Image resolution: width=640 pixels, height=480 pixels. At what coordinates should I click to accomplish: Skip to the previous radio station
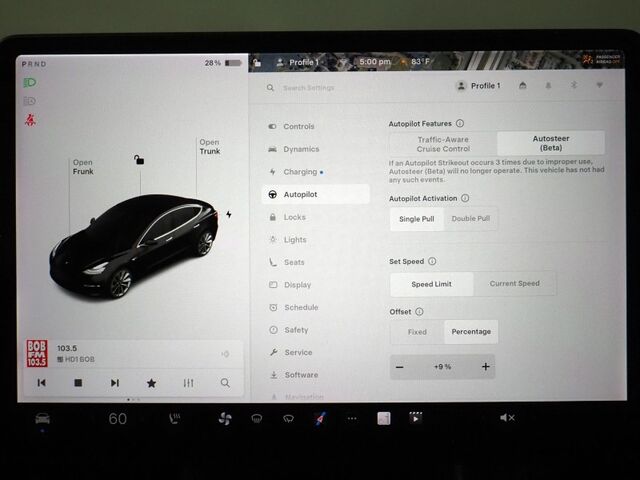point(41,383)
